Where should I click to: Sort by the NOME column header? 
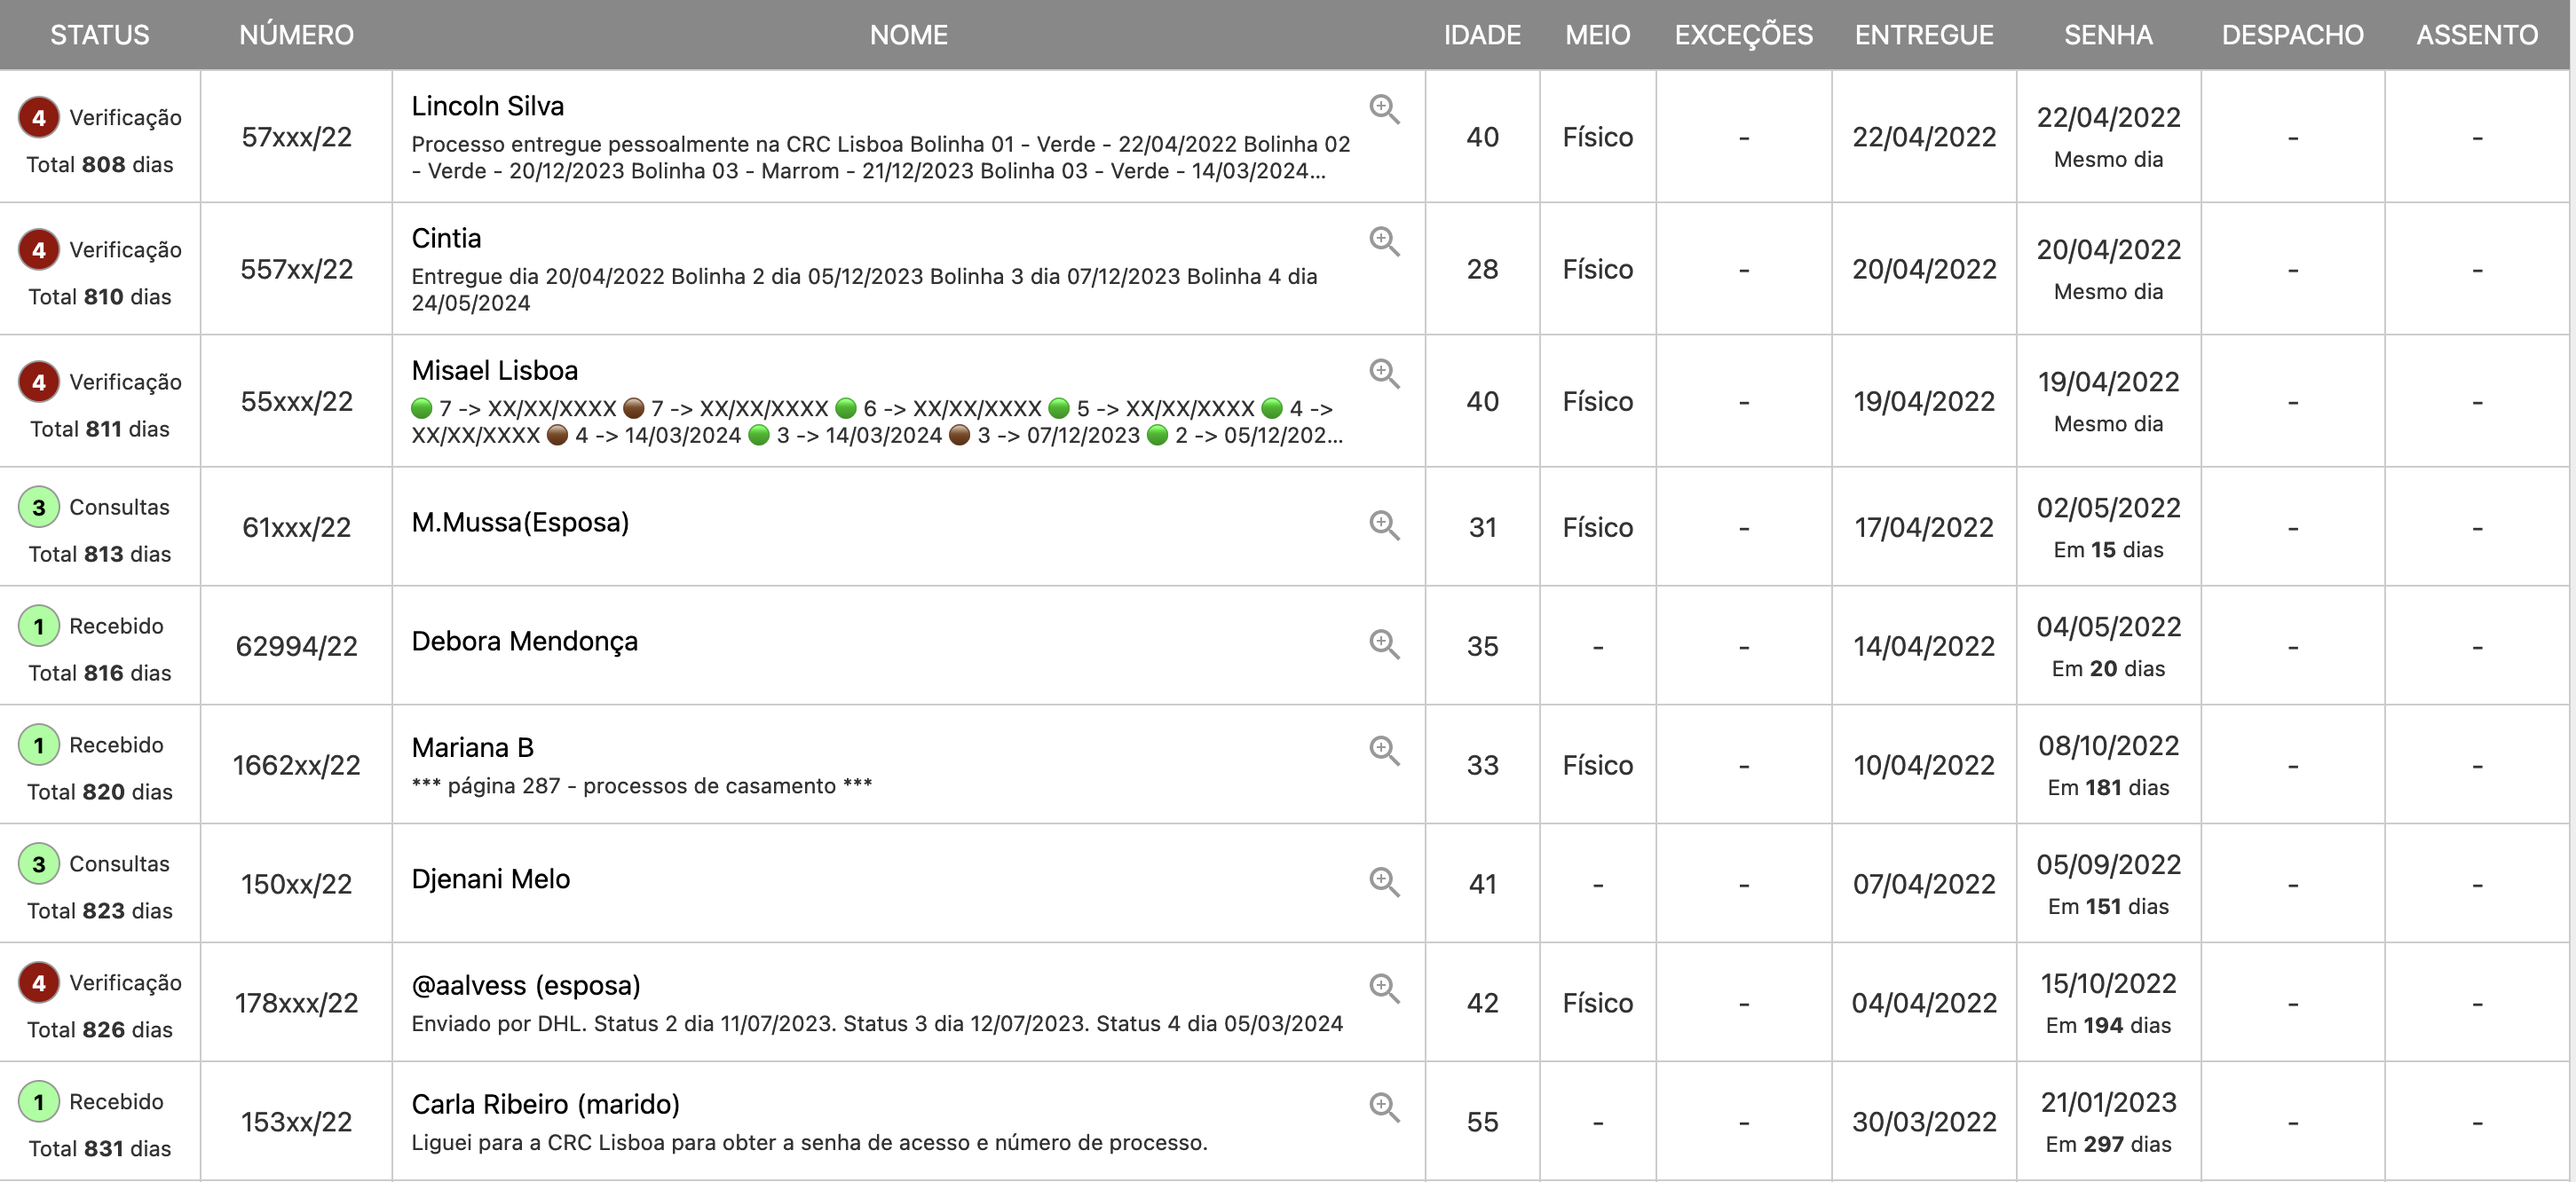pos(908,35)
